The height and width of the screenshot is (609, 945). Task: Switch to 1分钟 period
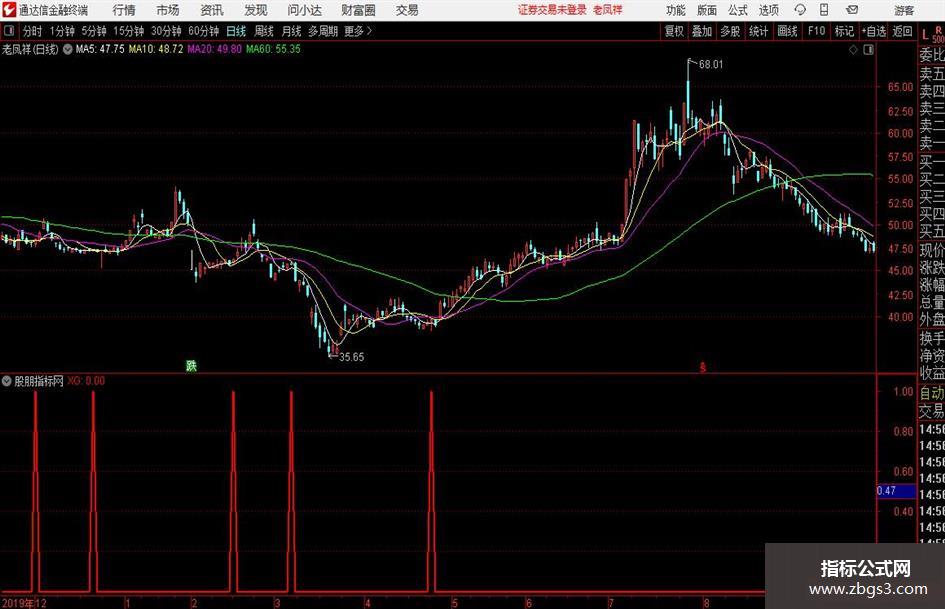(x=62, y=31)
